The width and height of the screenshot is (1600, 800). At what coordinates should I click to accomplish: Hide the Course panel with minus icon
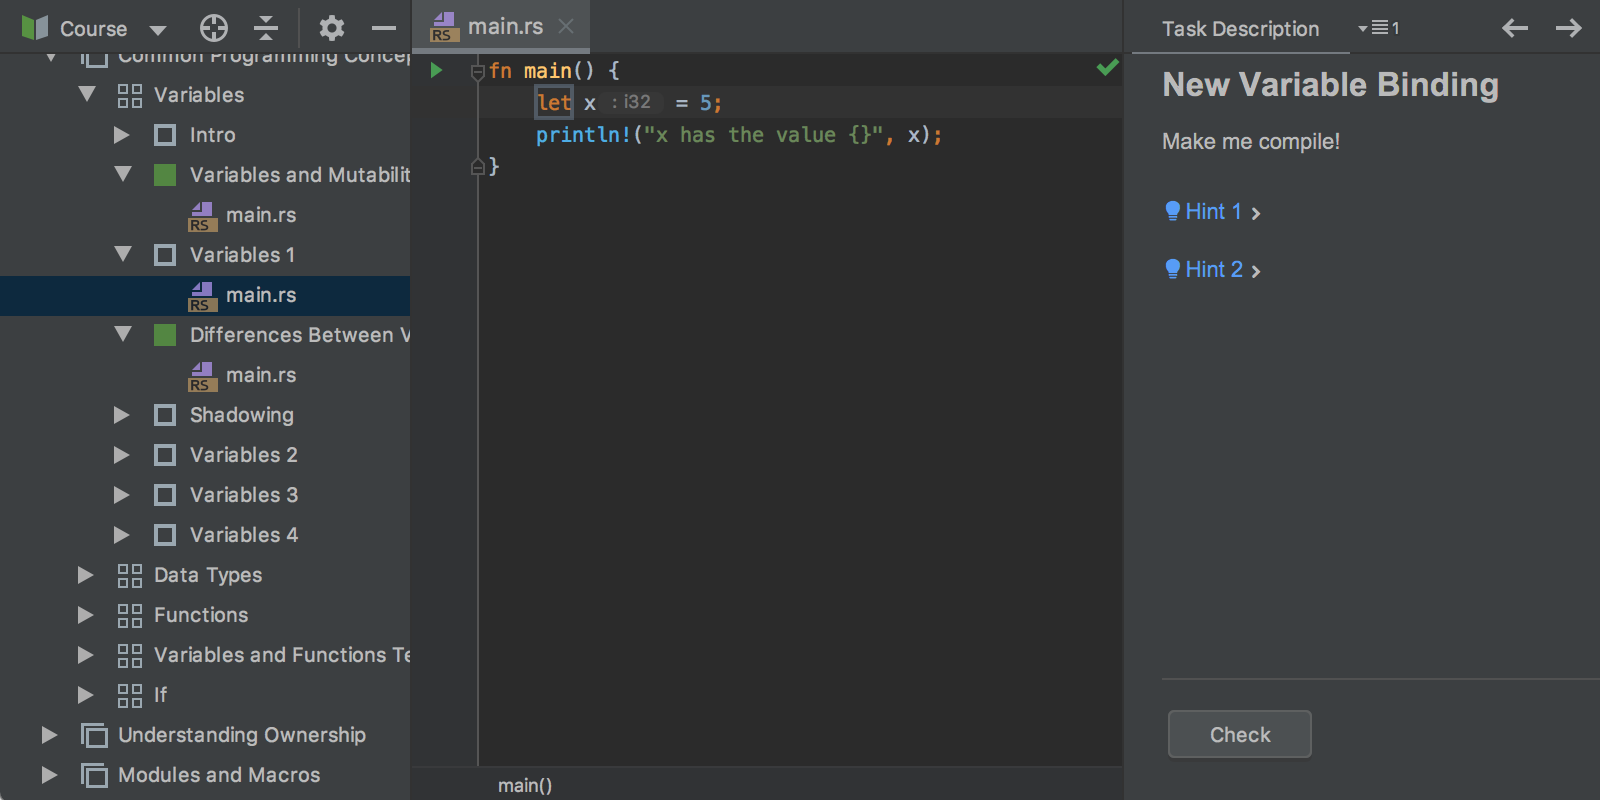pyautogui.click(x=384, y=28)
